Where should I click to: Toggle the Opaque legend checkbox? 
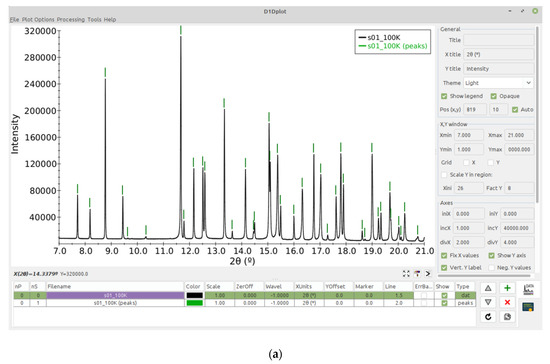tap(494, 96)
